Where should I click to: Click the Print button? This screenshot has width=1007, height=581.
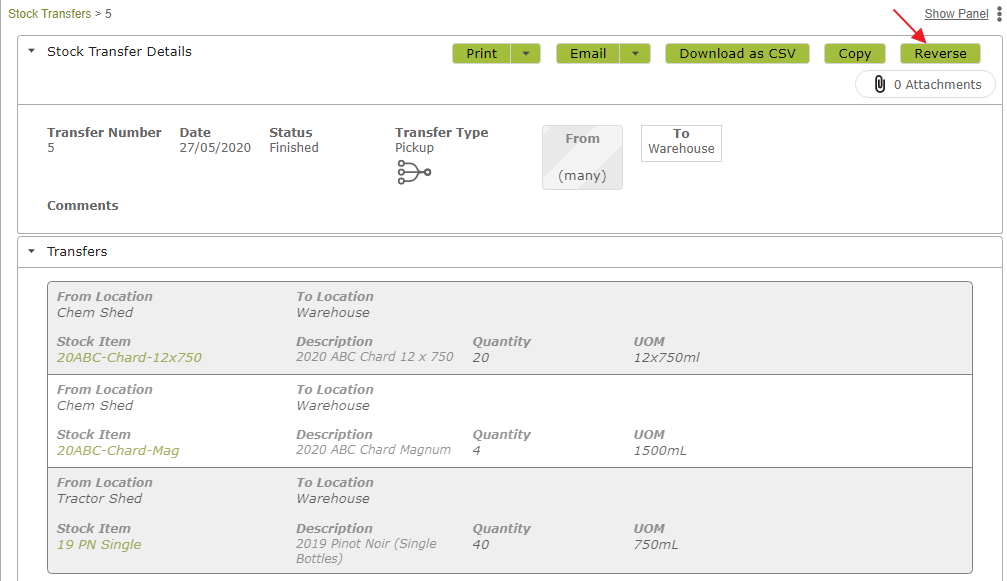coord(482,53)
